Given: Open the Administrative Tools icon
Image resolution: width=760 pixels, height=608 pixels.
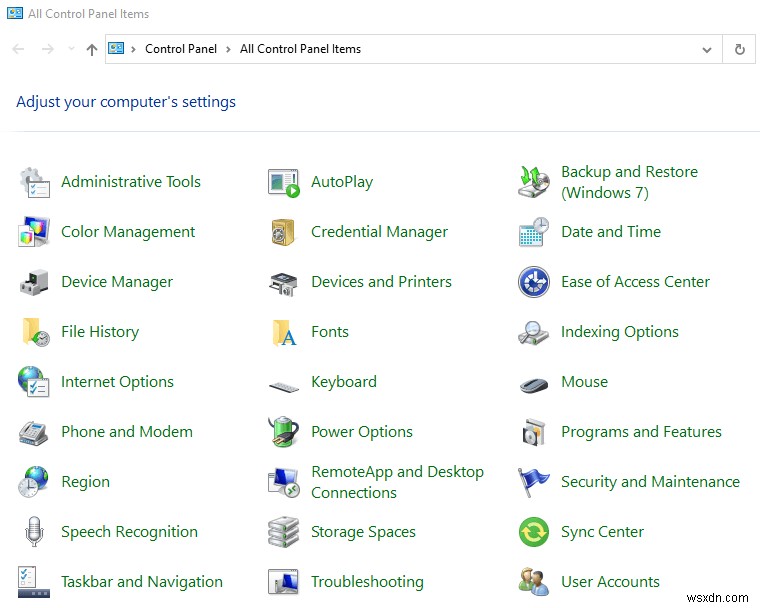Looking at the screenshot, I should [34, 182].
